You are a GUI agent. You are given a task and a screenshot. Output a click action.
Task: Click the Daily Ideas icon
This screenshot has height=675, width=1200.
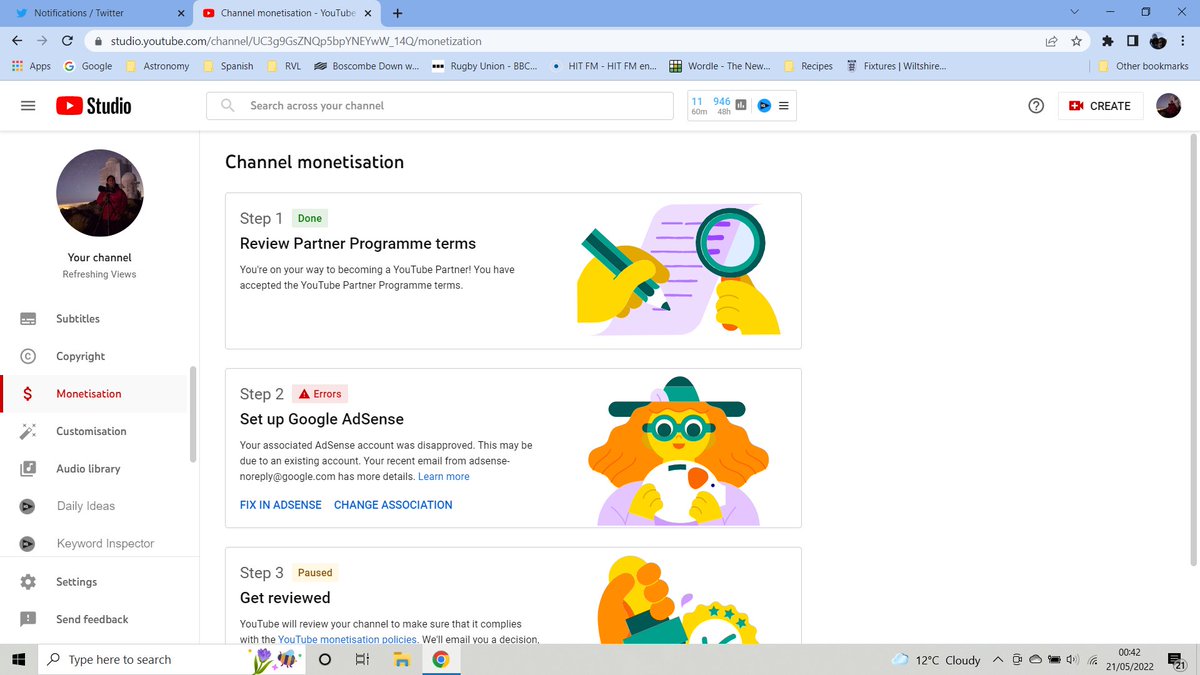pyautogui.click(x=28, y=506)
